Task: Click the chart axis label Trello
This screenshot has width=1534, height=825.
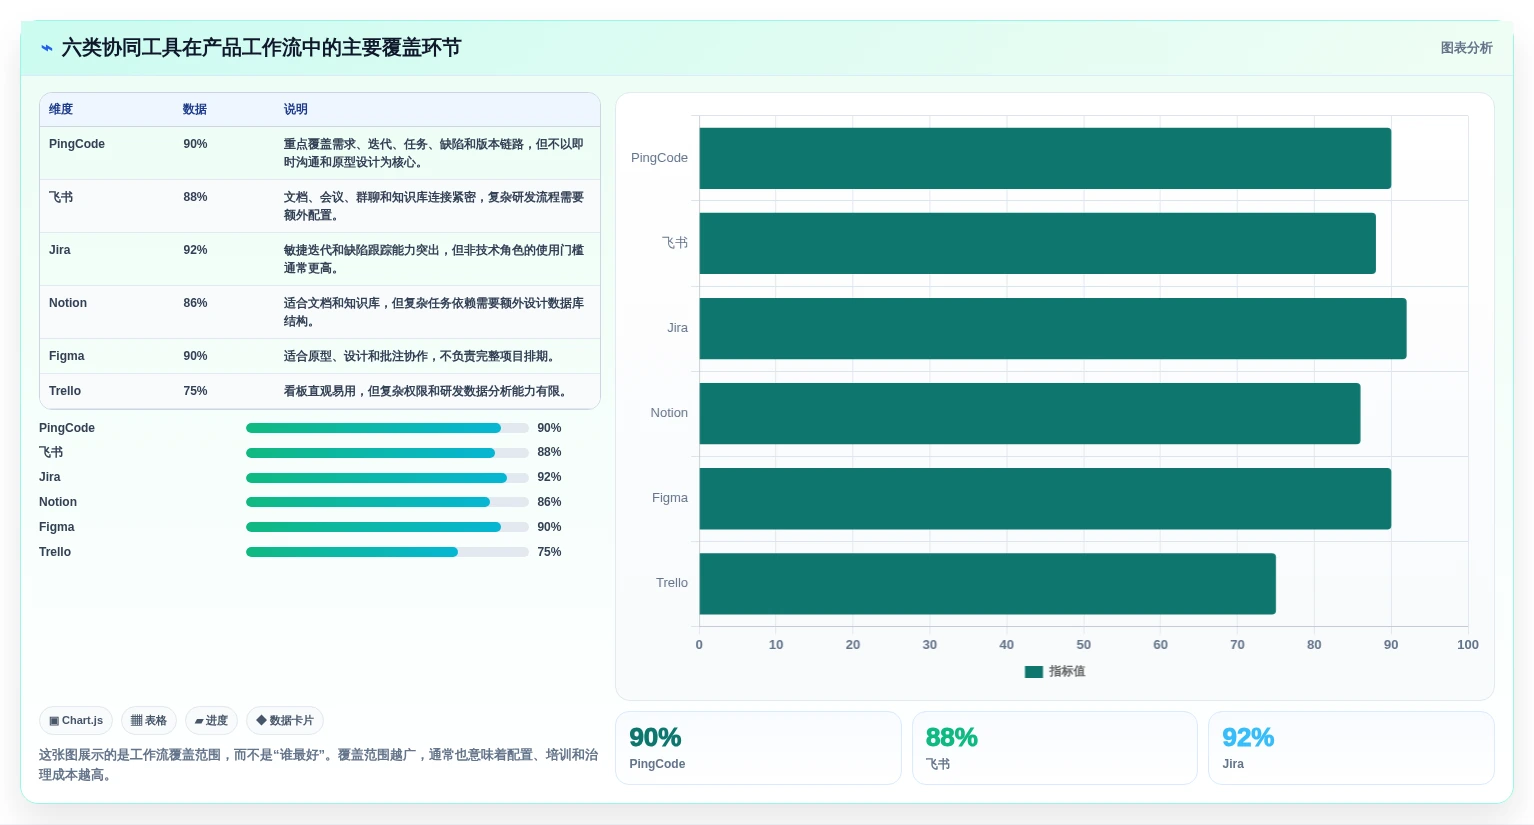Action: (672, 583)
